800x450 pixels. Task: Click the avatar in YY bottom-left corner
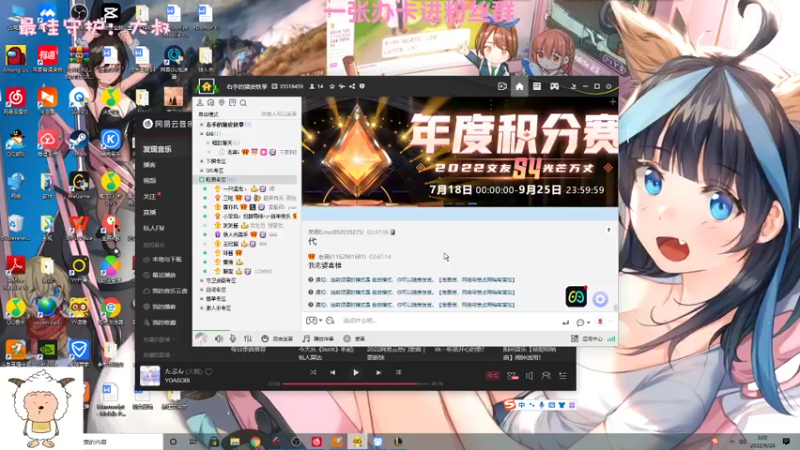pos(202,338)
